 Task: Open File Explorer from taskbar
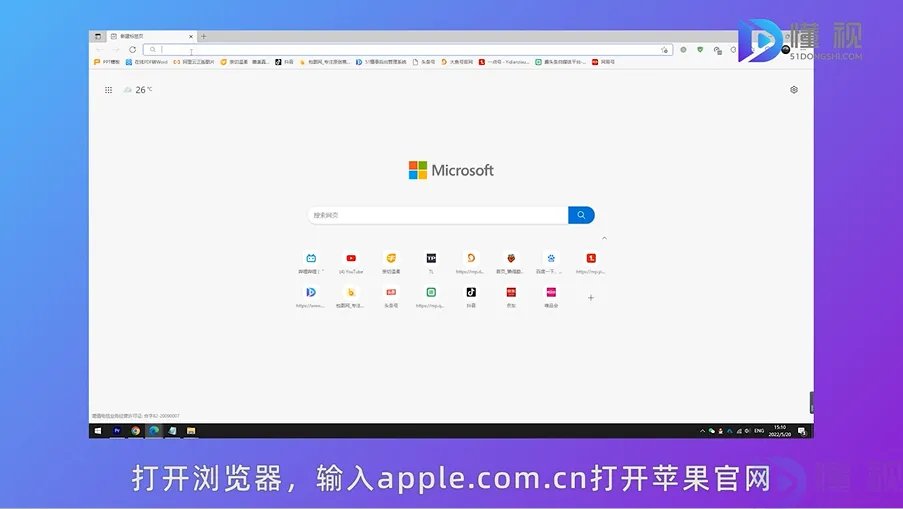(x=191, y=431)
